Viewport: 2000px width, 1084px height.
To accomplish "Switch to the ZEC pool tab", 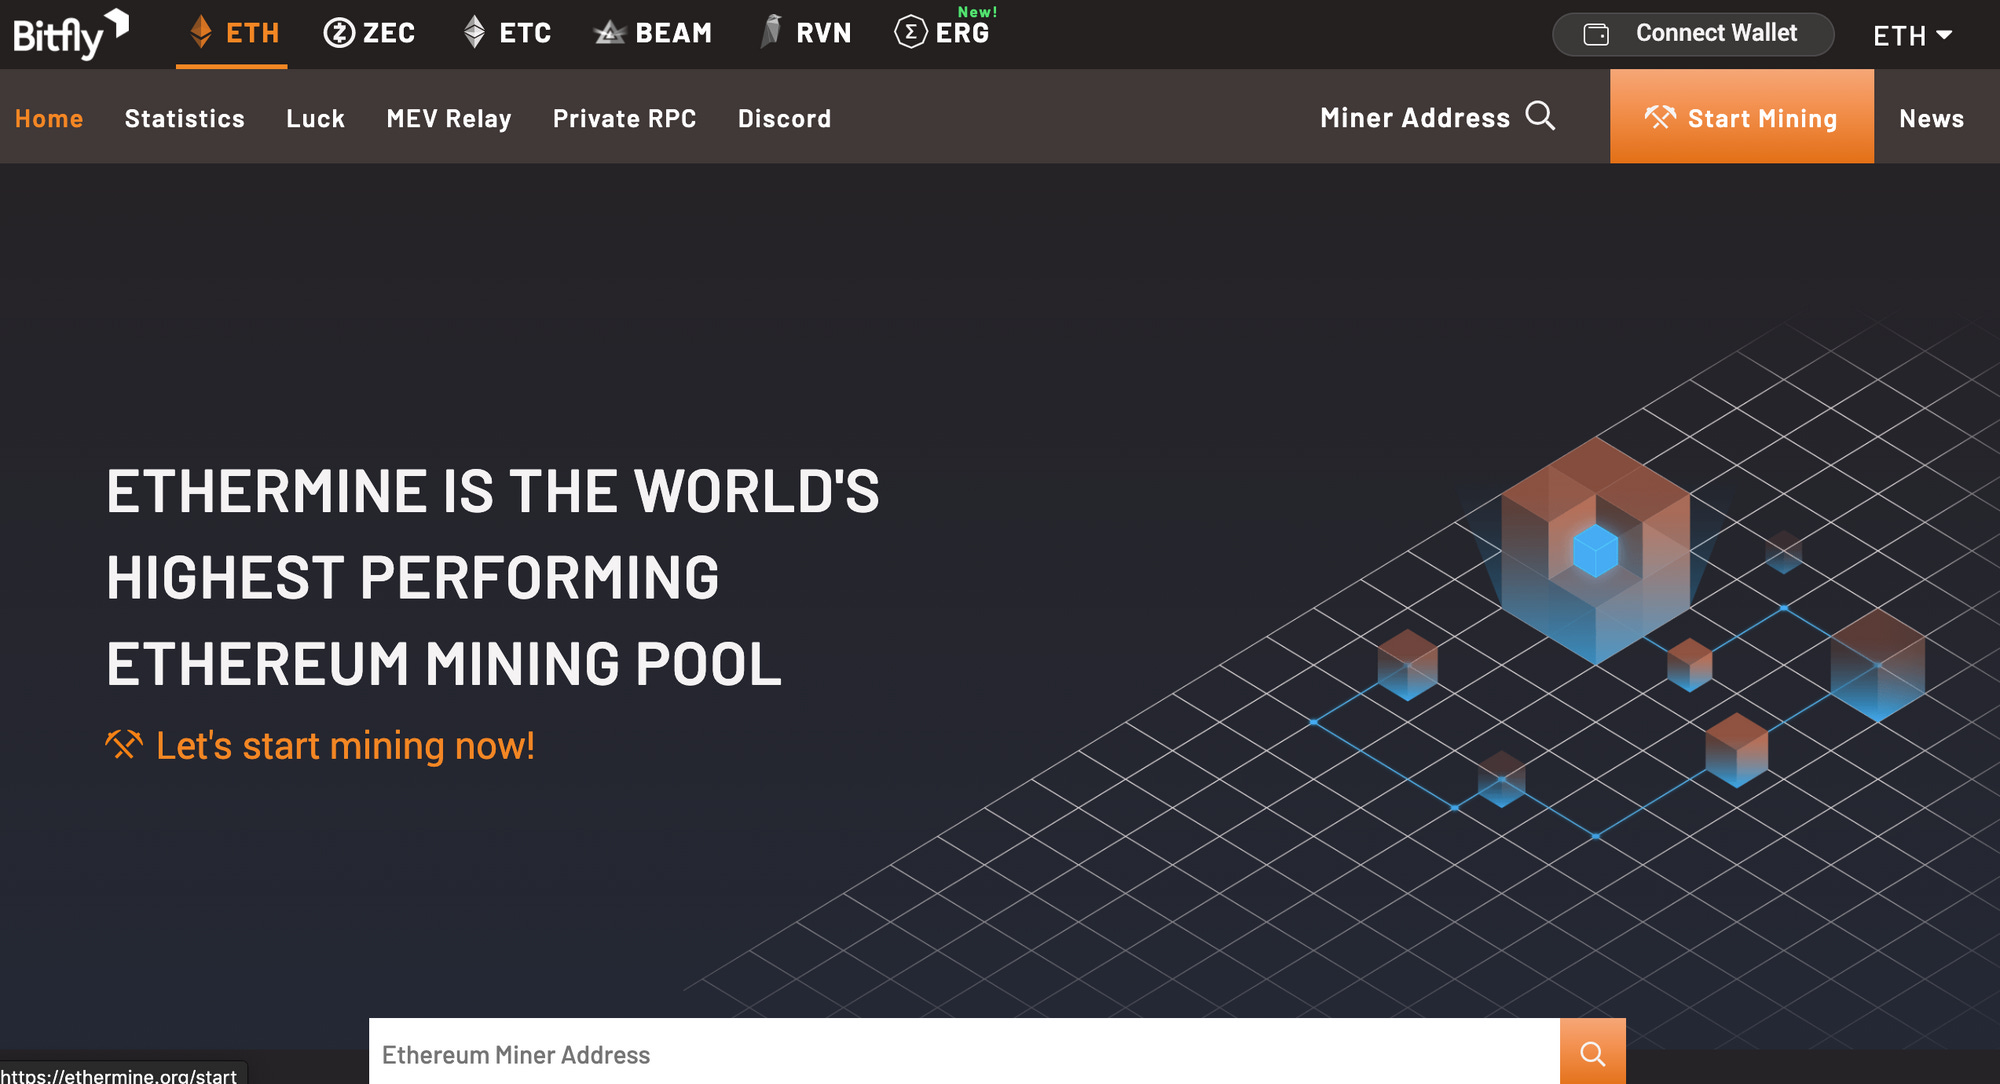I will click(370, 33).
